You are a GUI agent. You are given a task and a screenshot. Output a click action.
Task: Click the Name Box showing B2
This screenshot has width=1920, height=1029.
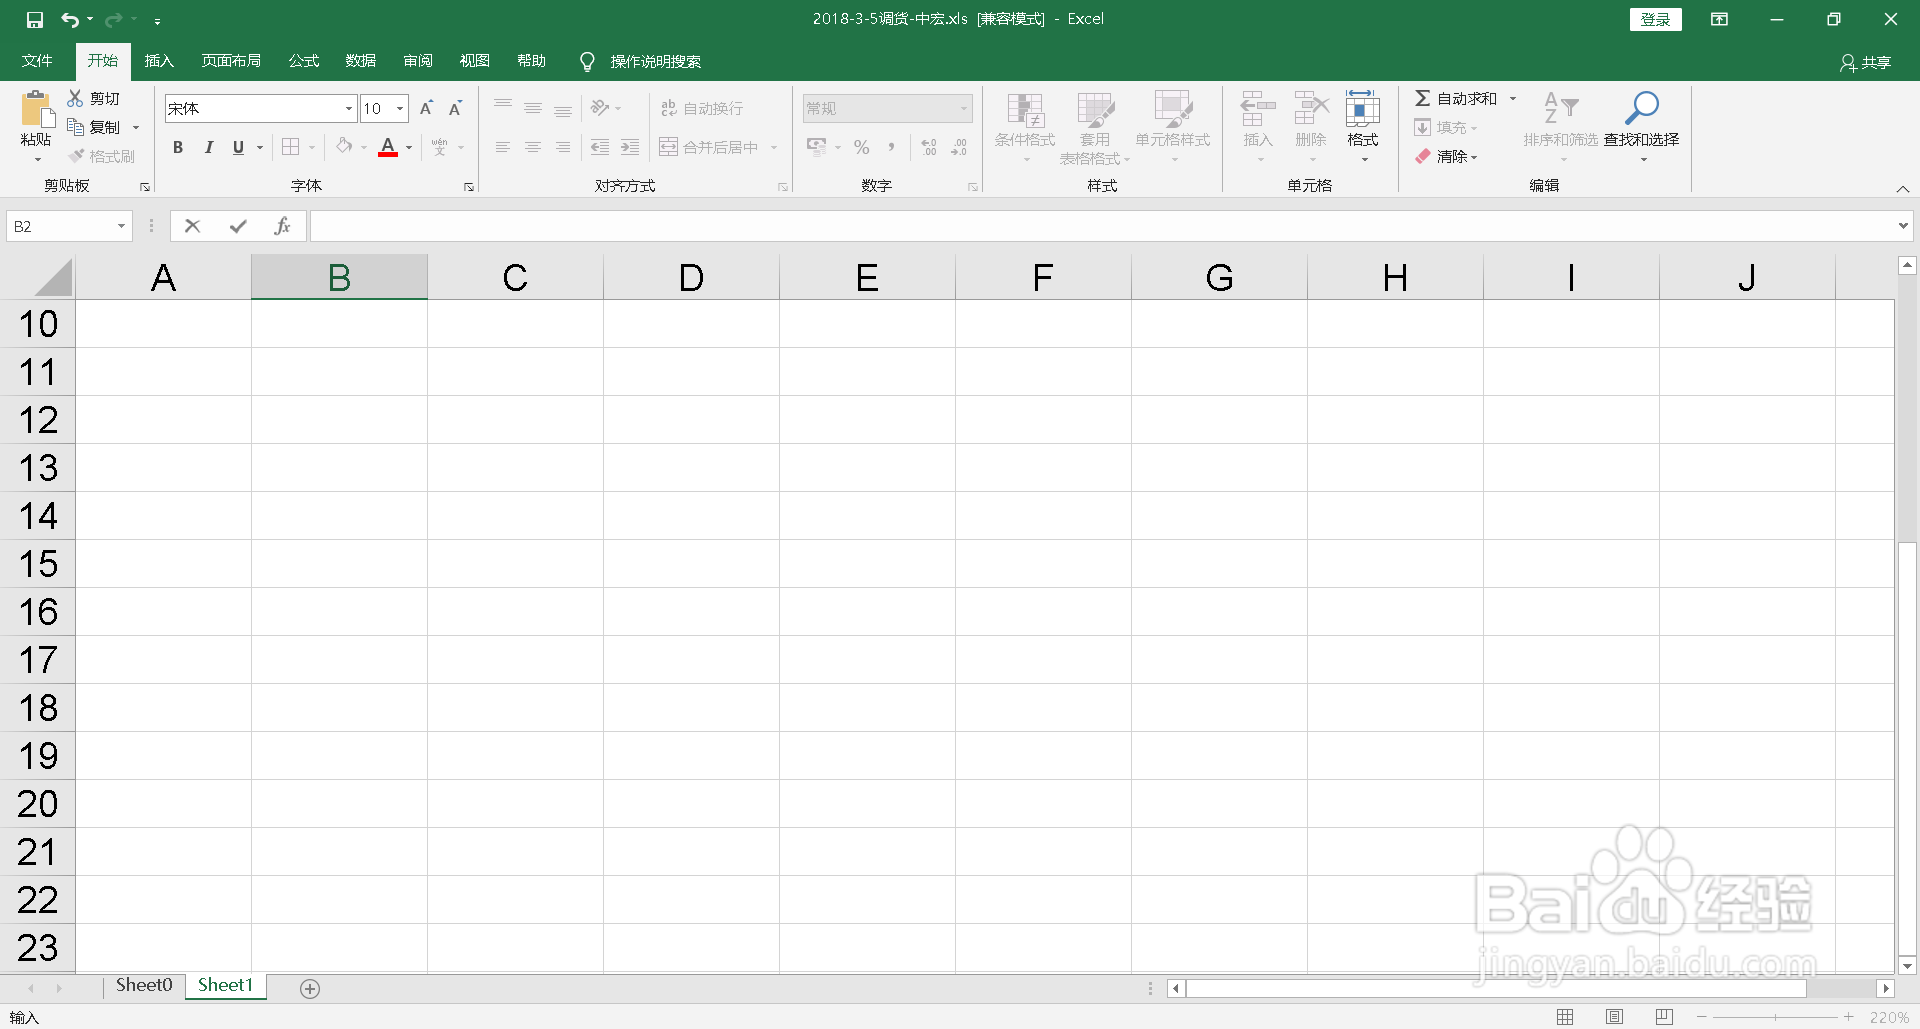pos(69,226)
